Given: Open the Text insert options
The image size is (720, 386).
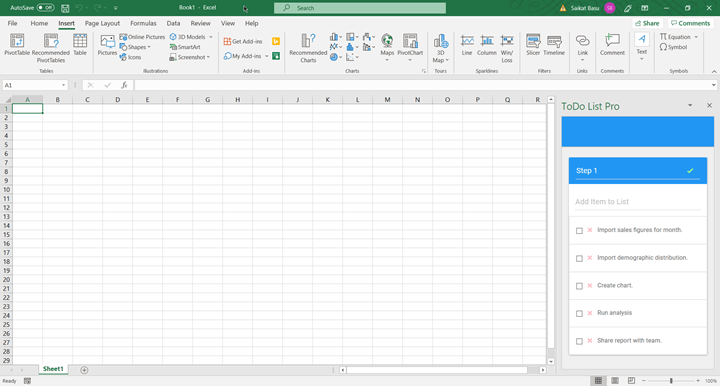Looking at the screenshot, I should point(641,47).
